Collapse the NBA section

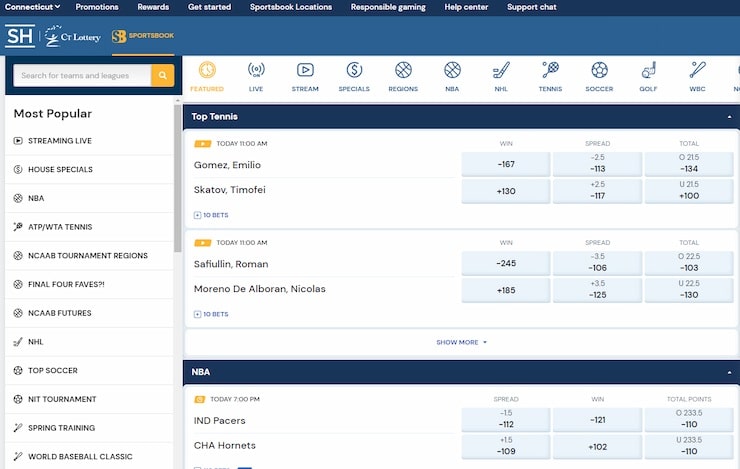[729, 372]
